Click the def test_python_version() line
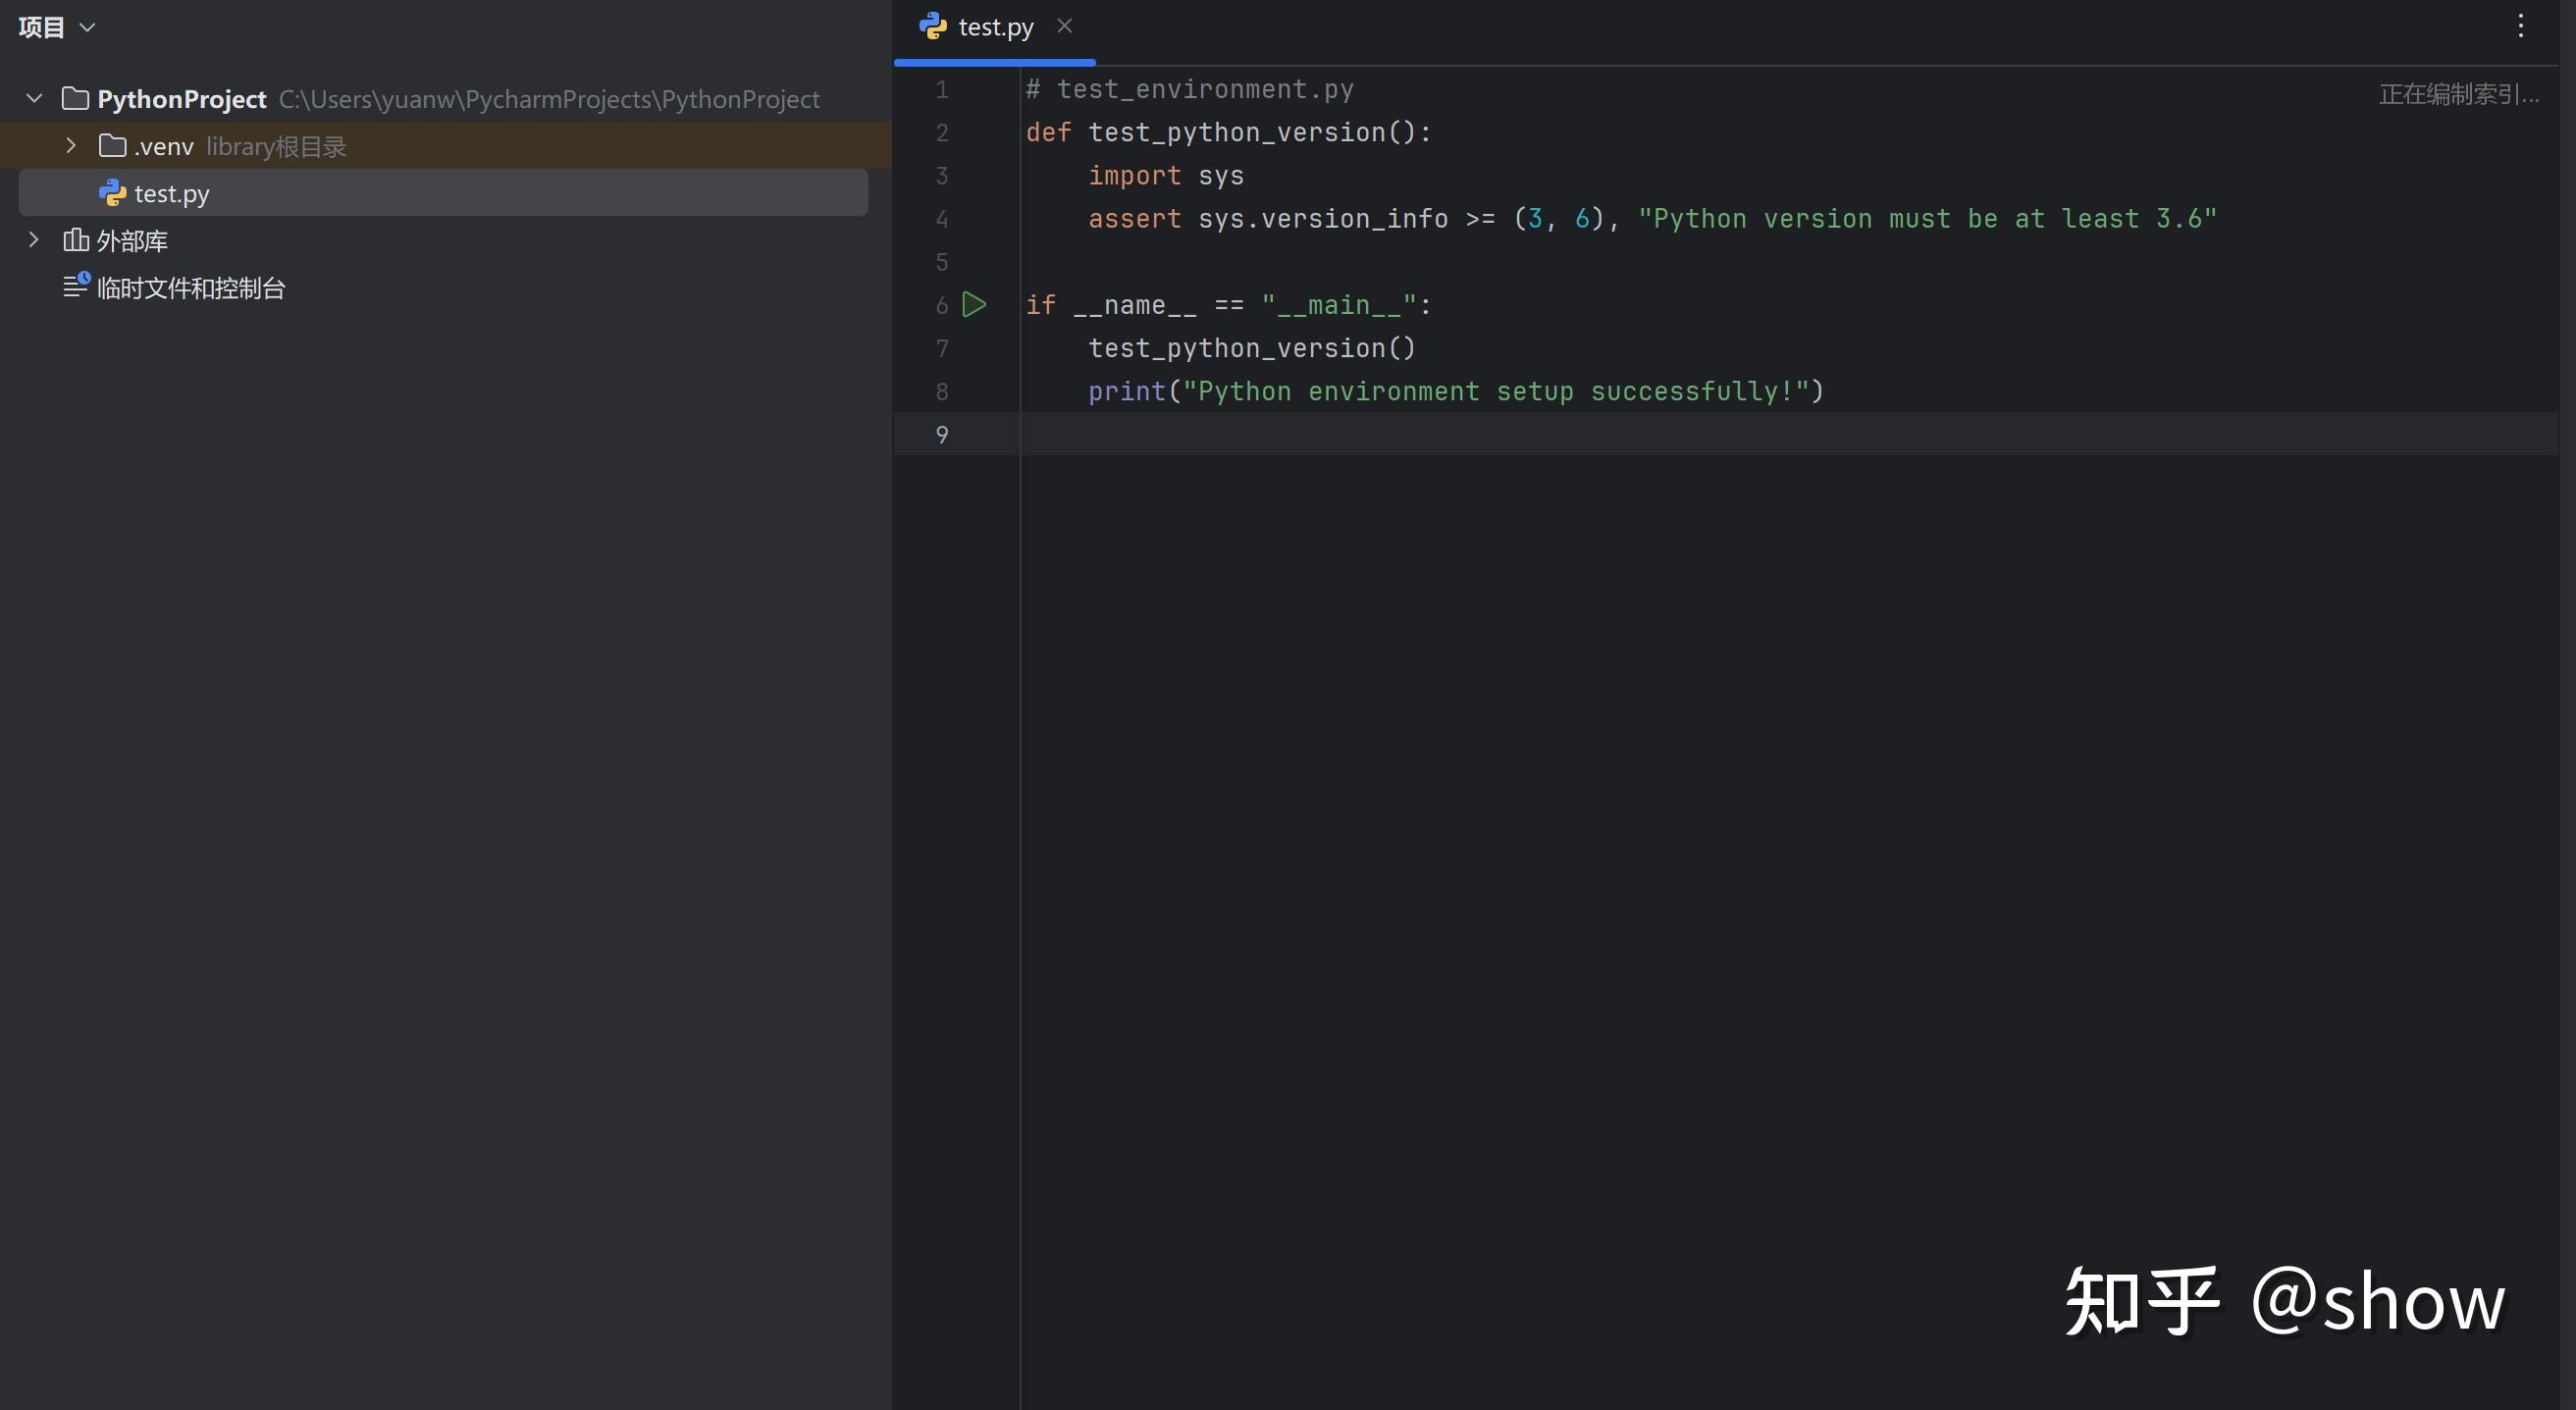The width and height of the screenshot is (2576, 1410). coord(1229,133)
